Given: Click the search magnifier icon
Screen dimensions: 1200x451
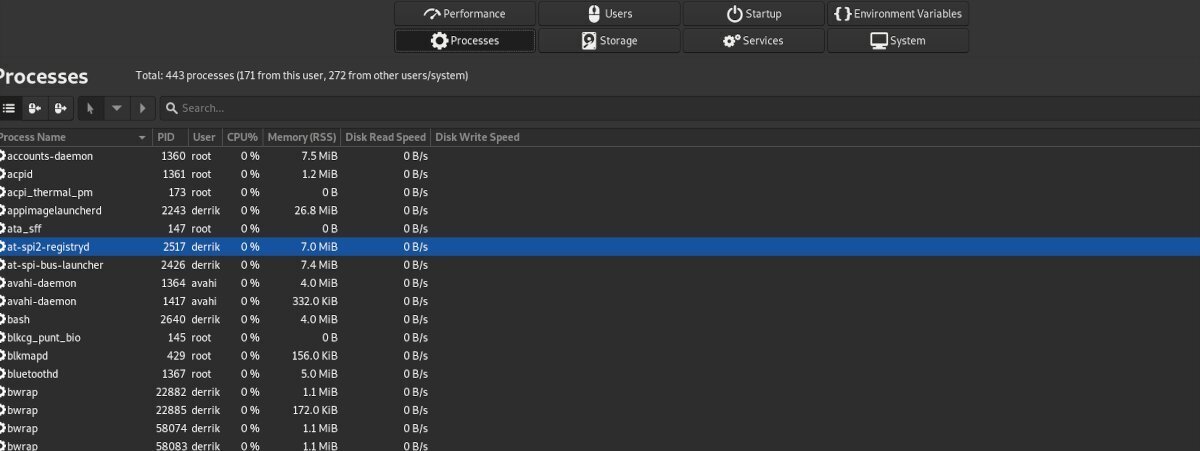Looking at the screenshot, I should (171, 108).
